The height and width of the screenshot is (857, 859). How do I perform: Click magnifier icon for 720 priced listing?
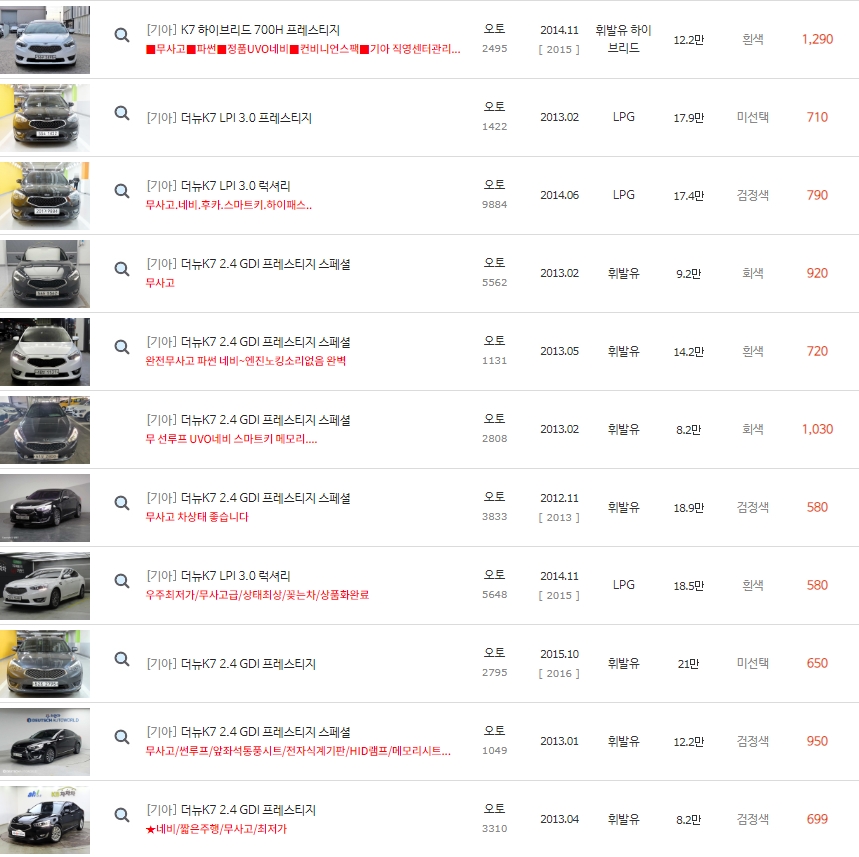click(122, 347)
